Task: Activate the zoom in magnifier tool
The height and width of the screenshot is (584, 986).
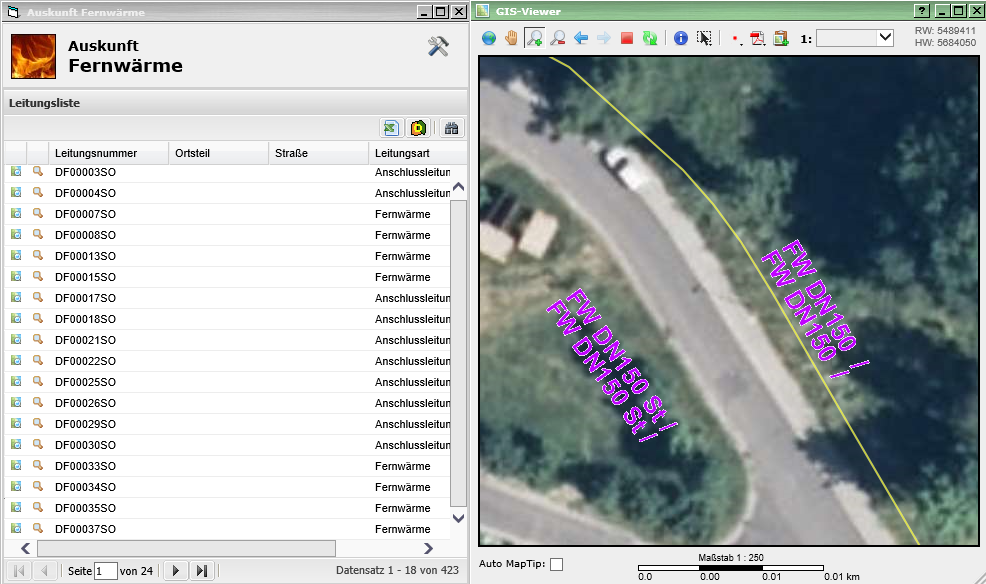Action: point(535,38)
